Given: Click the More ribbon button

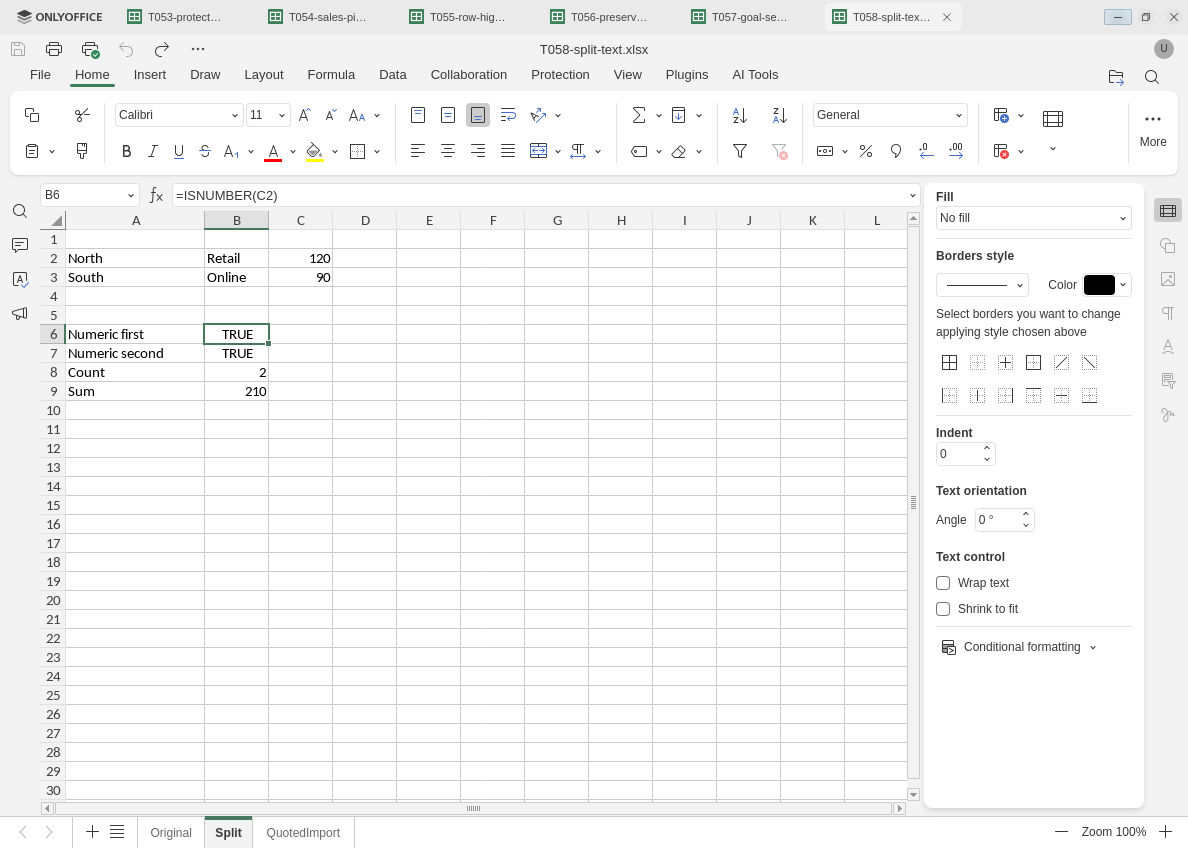Looking at the screenshot, I should pyautogui.click(x=1152, y=130).
